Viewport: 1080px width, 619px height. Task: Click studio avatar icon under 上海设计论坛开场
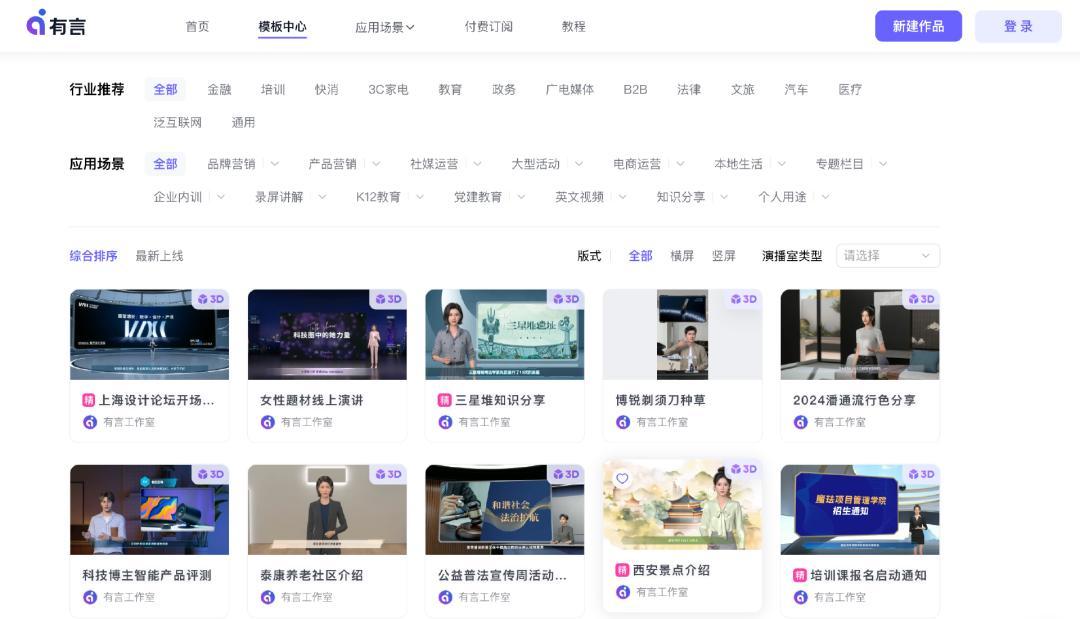(90, 422)
